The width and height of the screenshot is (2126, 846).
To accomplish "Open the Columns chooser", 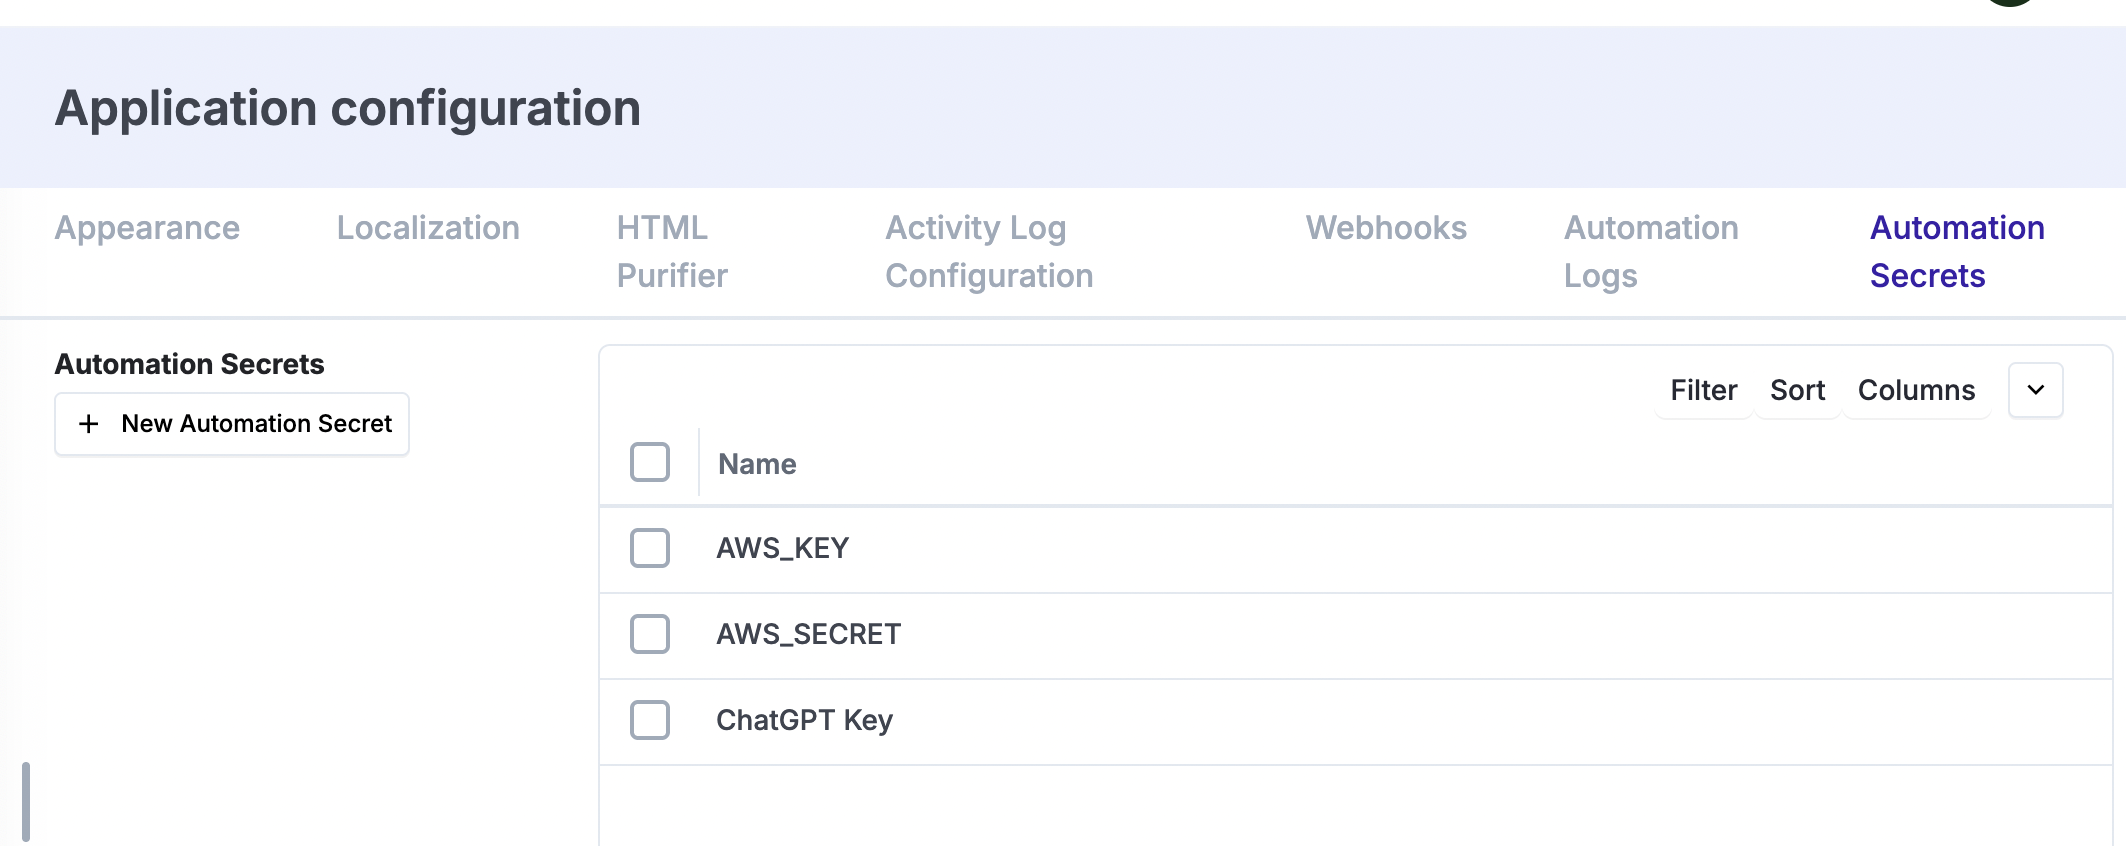I will point(1916,390).
